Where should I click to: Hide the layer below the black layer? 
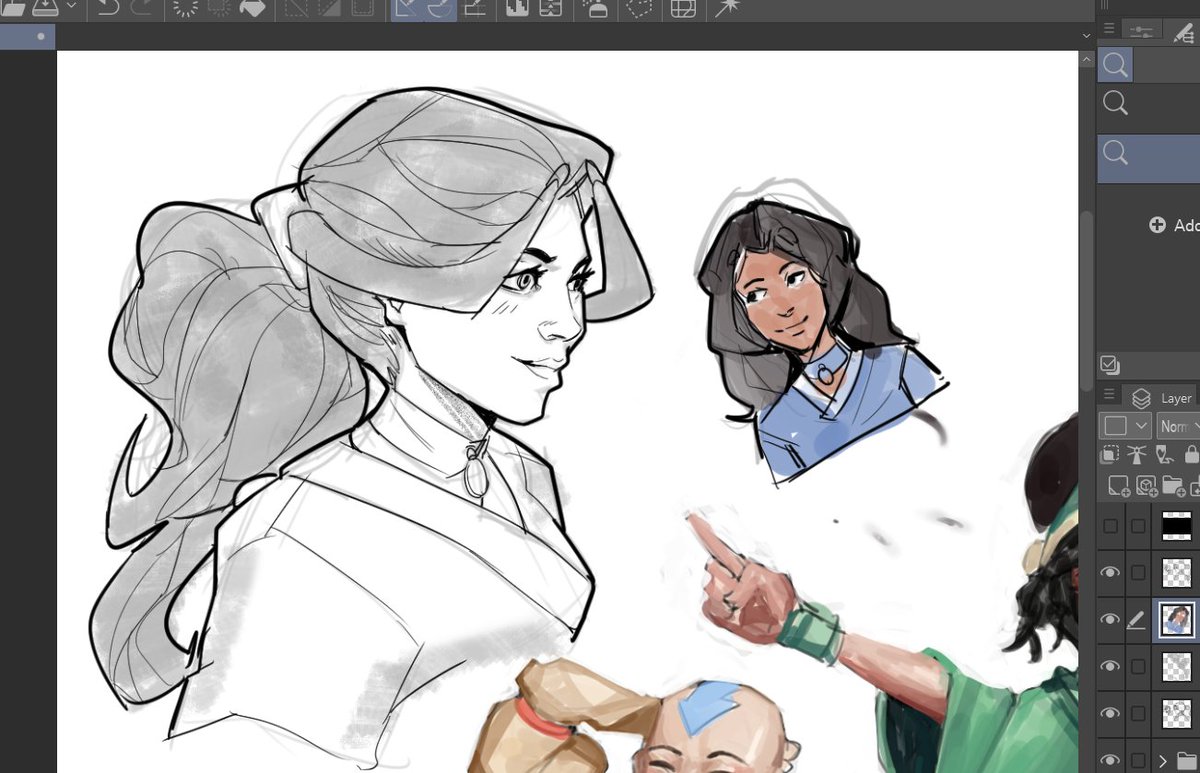pyautogui.click(x=1109, y=573)
